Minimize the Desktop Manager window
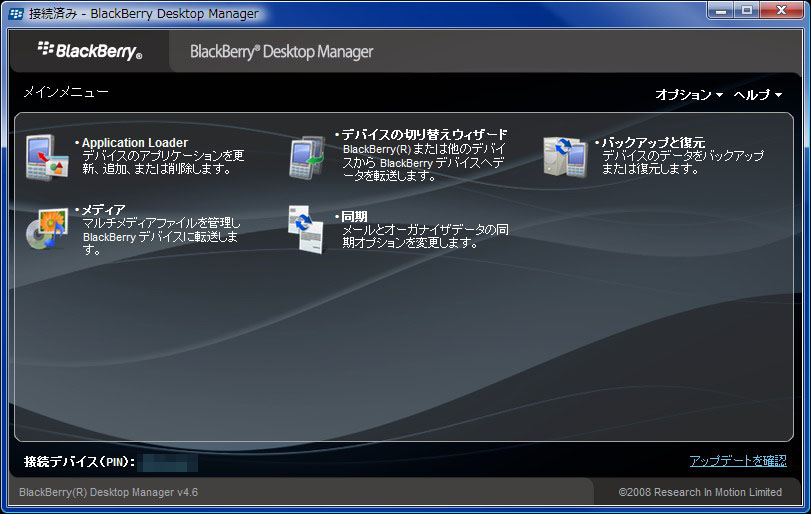The height and width of the screenshot is (514, 811). click(x=723, y=10)
